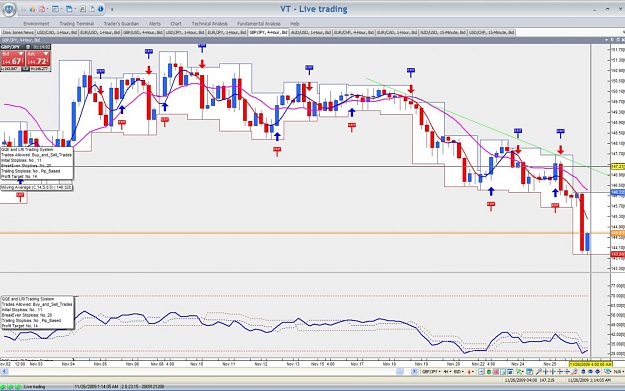This screenshot has height=391, width=625.
Task: Select the GBP/JPY 4-Hour chart tab
Action: click(268, 32)
